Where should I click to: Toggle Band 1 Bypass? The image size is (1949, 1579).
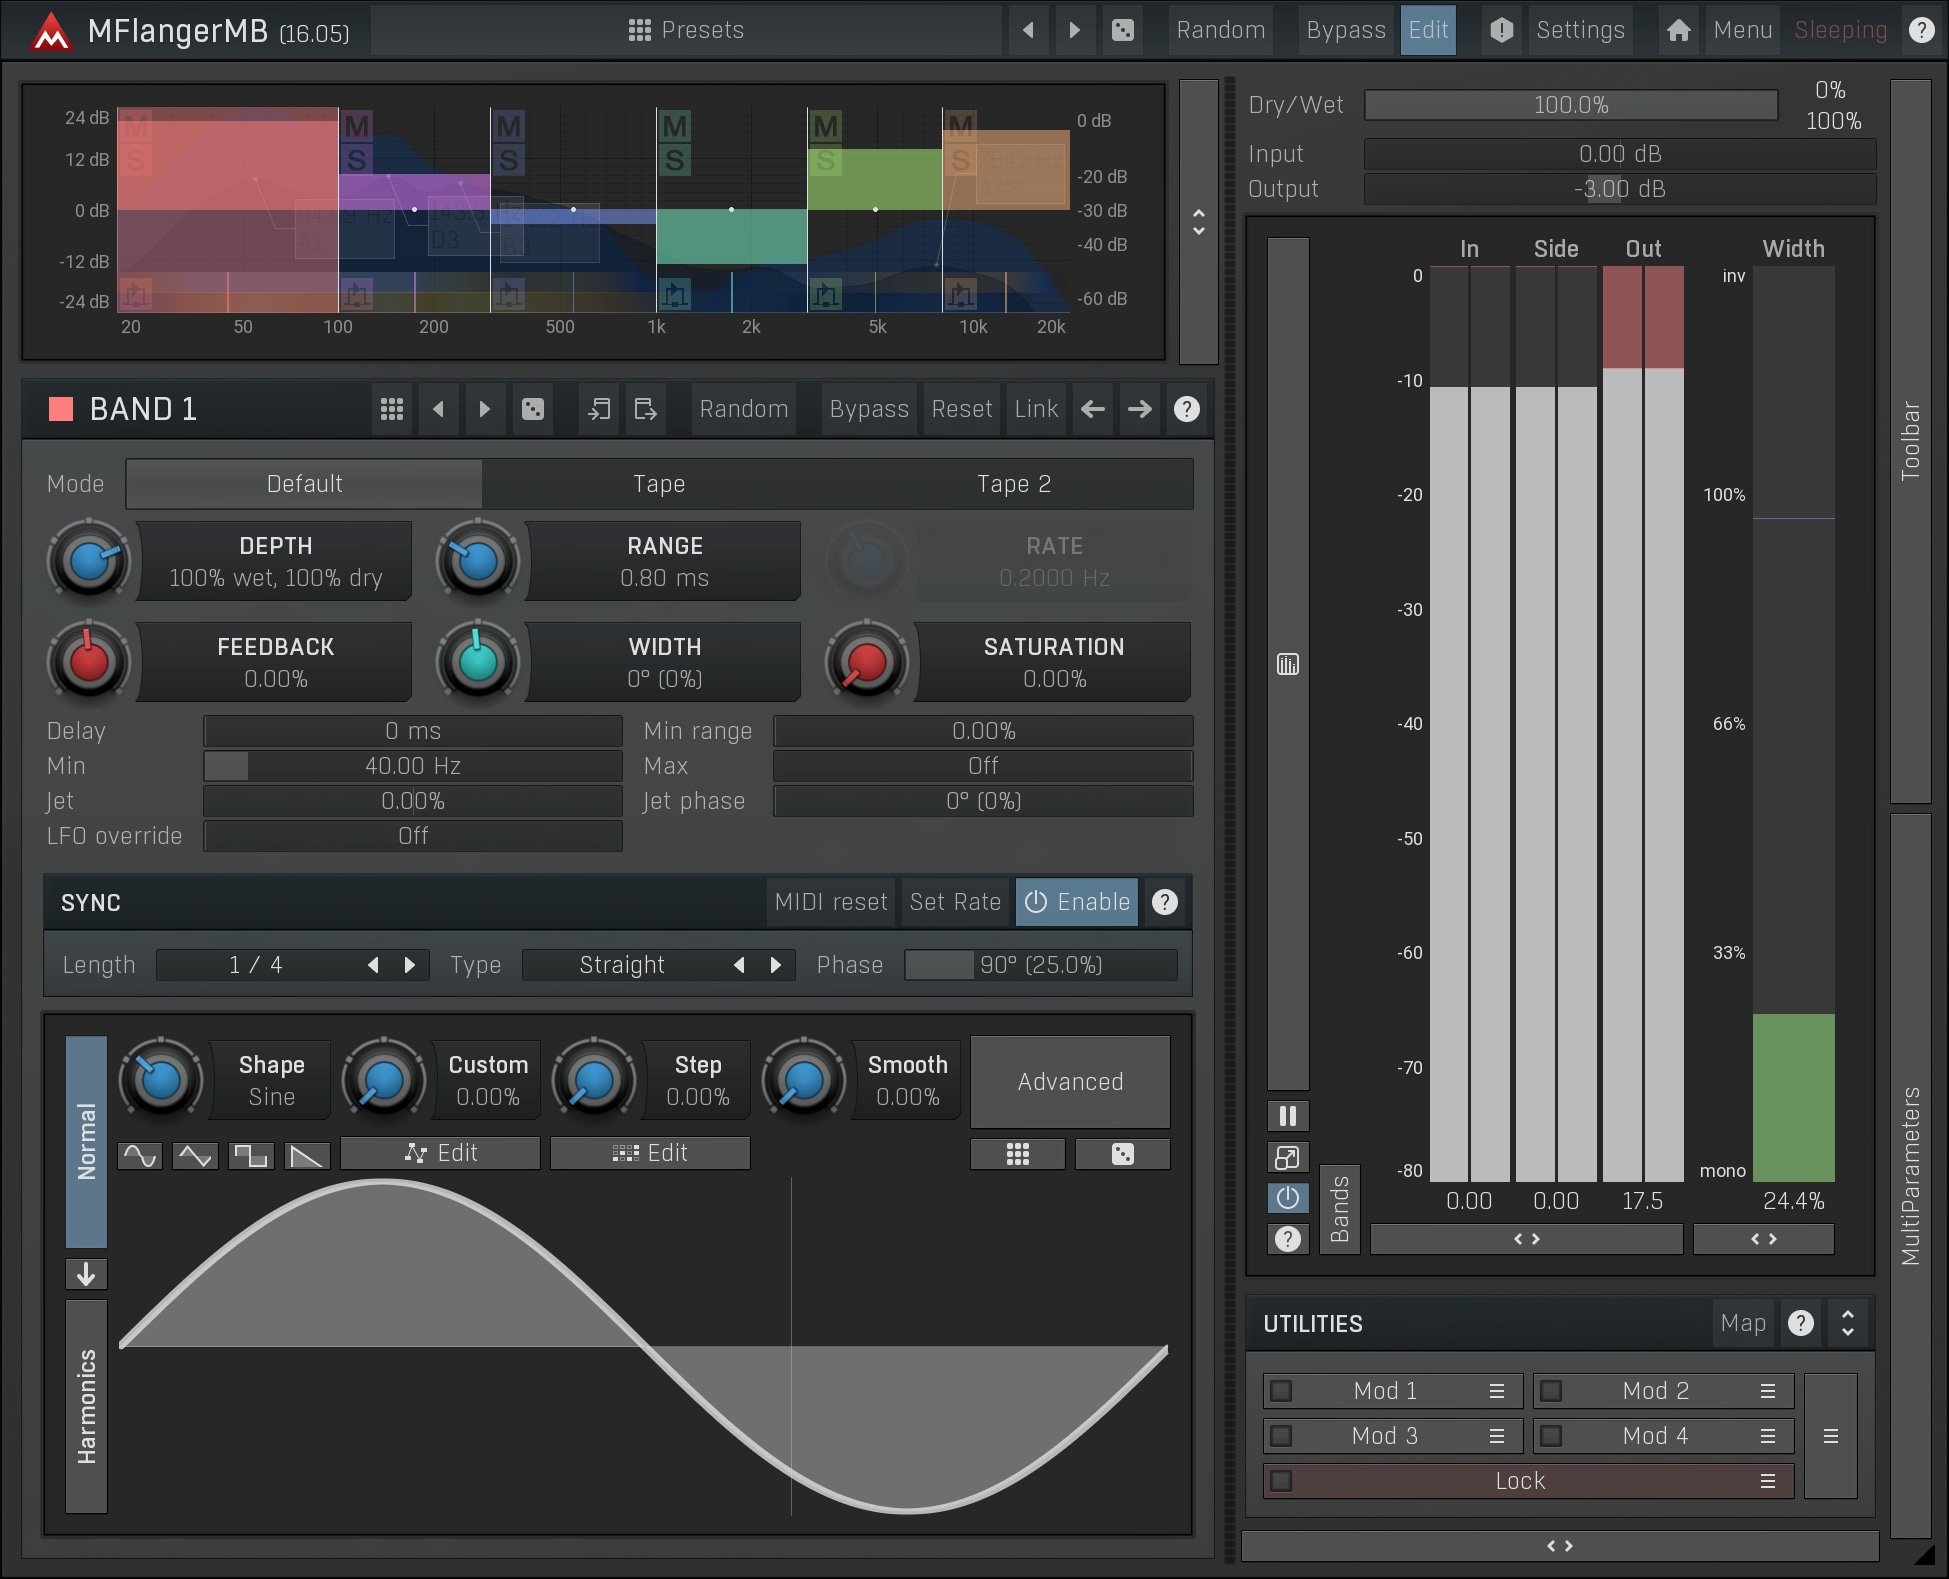869,409
